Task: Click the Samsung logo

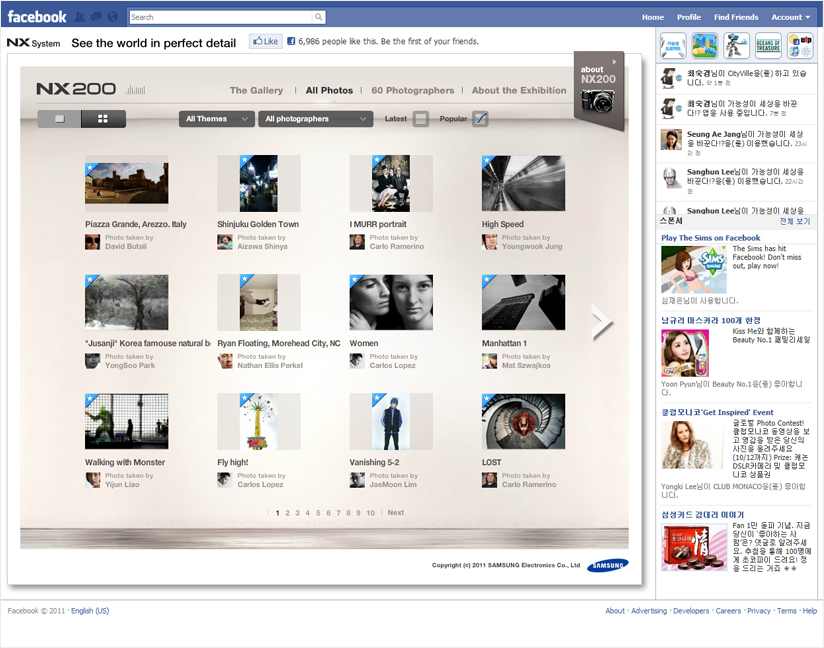Action: click(607, 565)
